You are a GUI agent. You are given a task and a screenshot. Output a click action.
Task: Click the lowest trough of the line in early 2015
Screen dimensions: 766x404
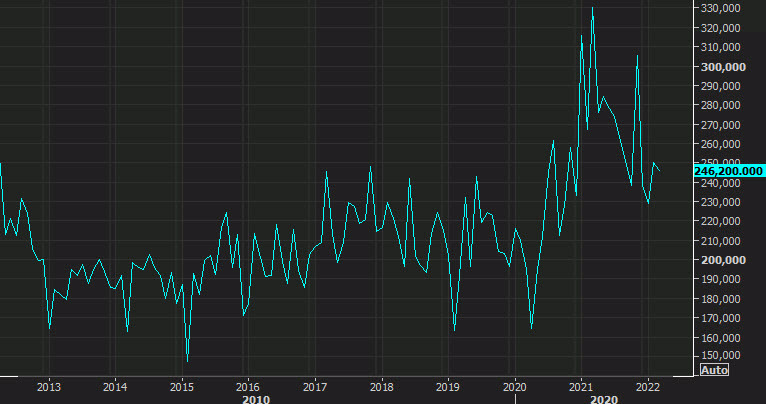187,360
